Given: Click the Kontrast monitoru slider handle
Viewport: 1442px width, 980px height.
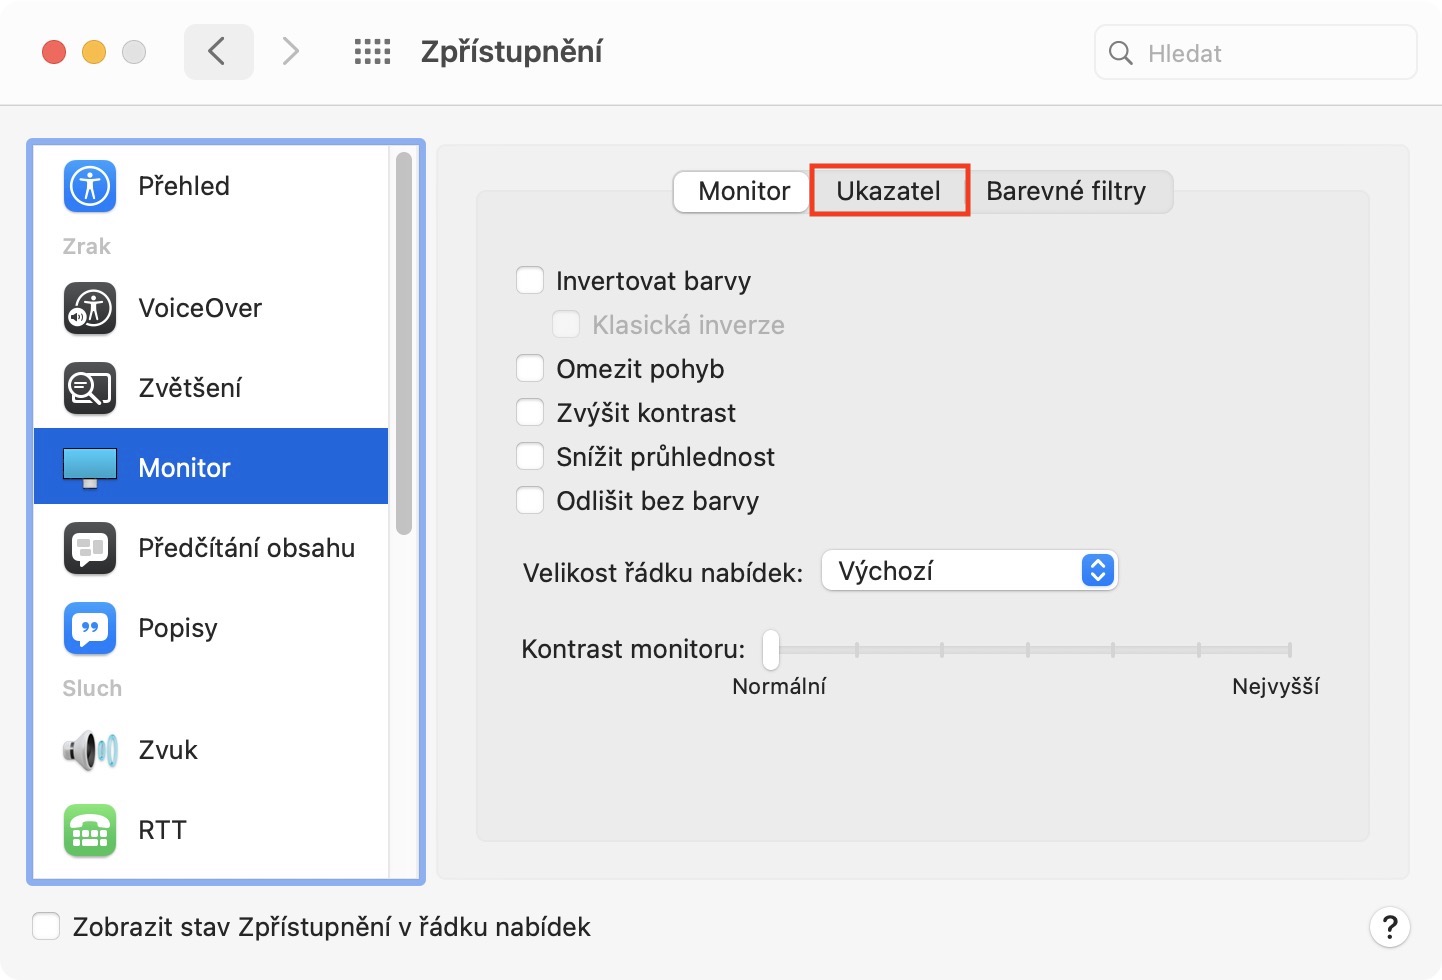Looking at the screenshot, I should 771,650.
